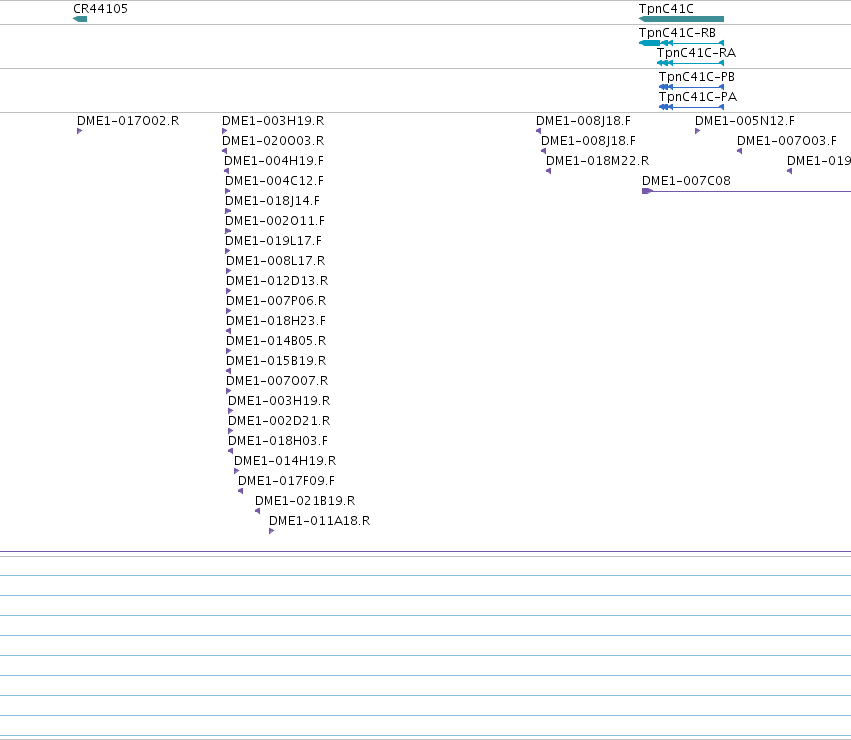851x740 pixels.
Task: Click the TpnC41C-RA transcript glyph
Action: 690,63
